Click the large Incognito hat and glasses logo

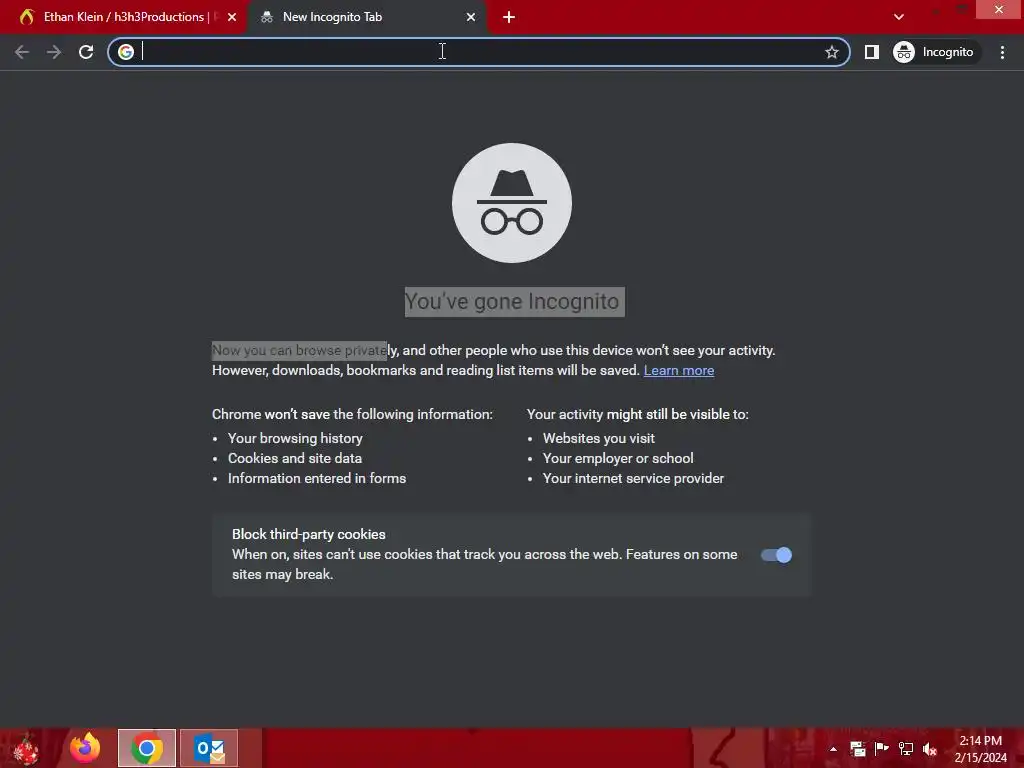tap(512, 203)
